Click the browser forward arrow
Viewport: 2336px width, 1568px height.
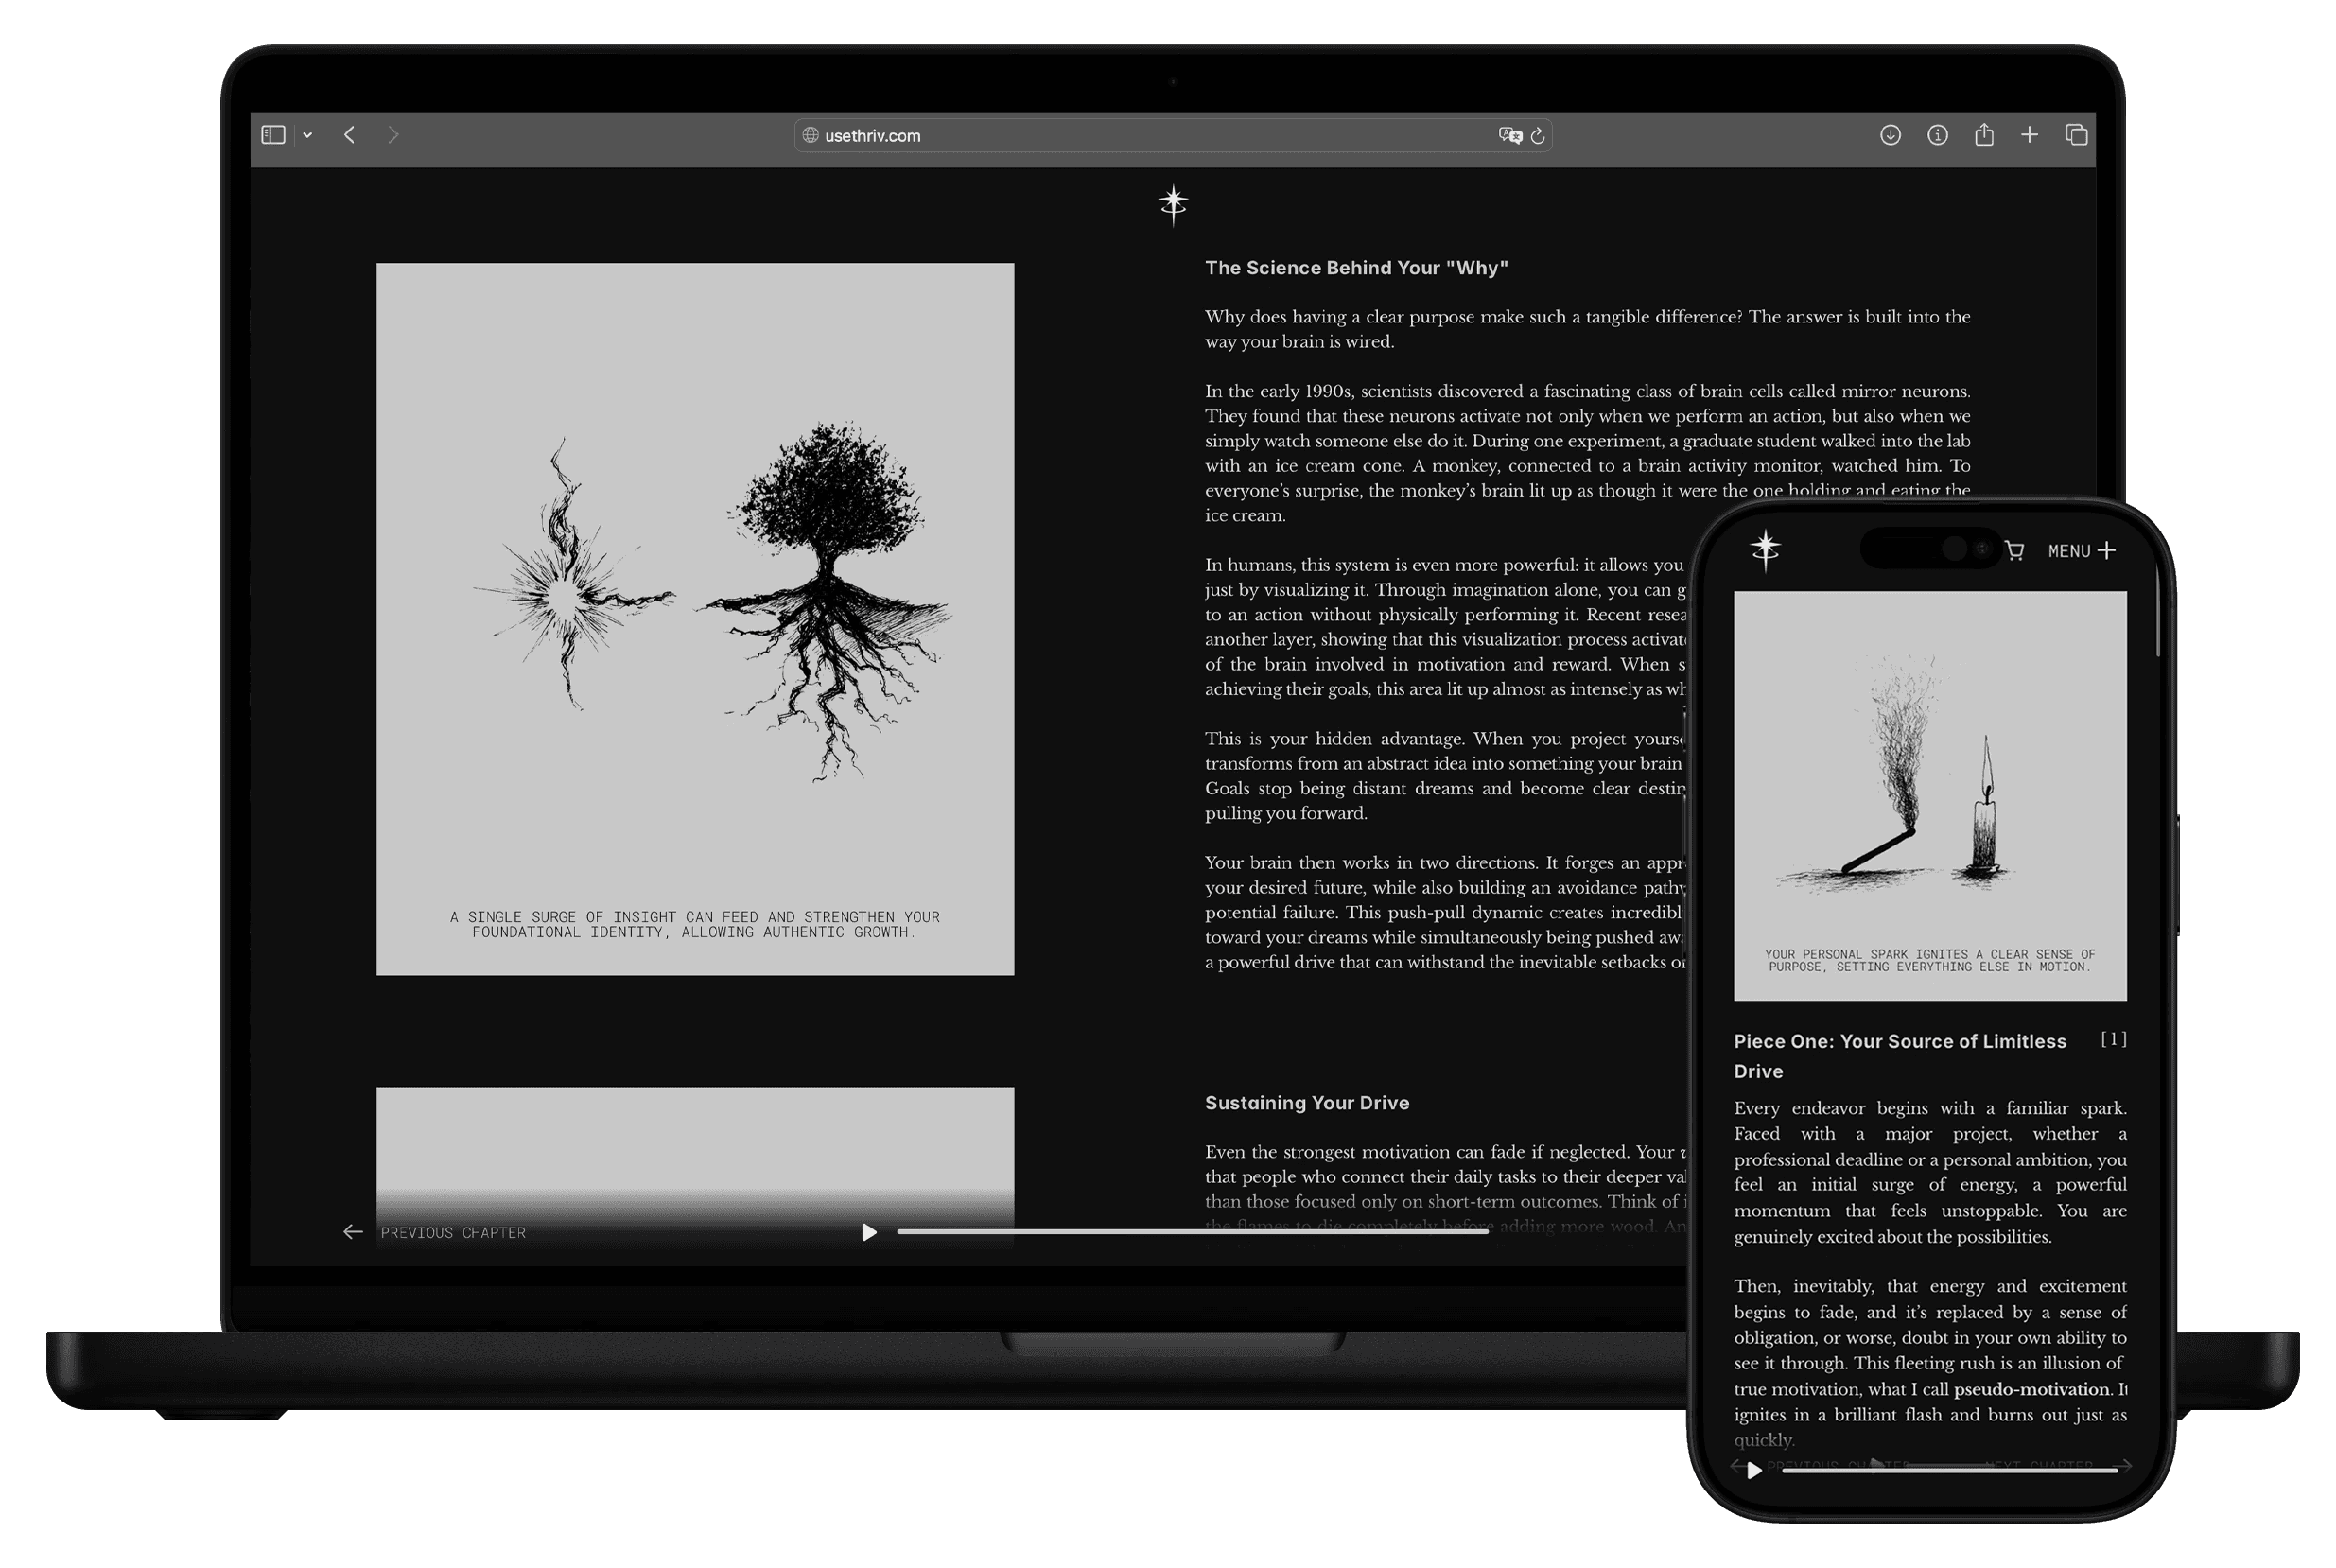coord(393,135)
